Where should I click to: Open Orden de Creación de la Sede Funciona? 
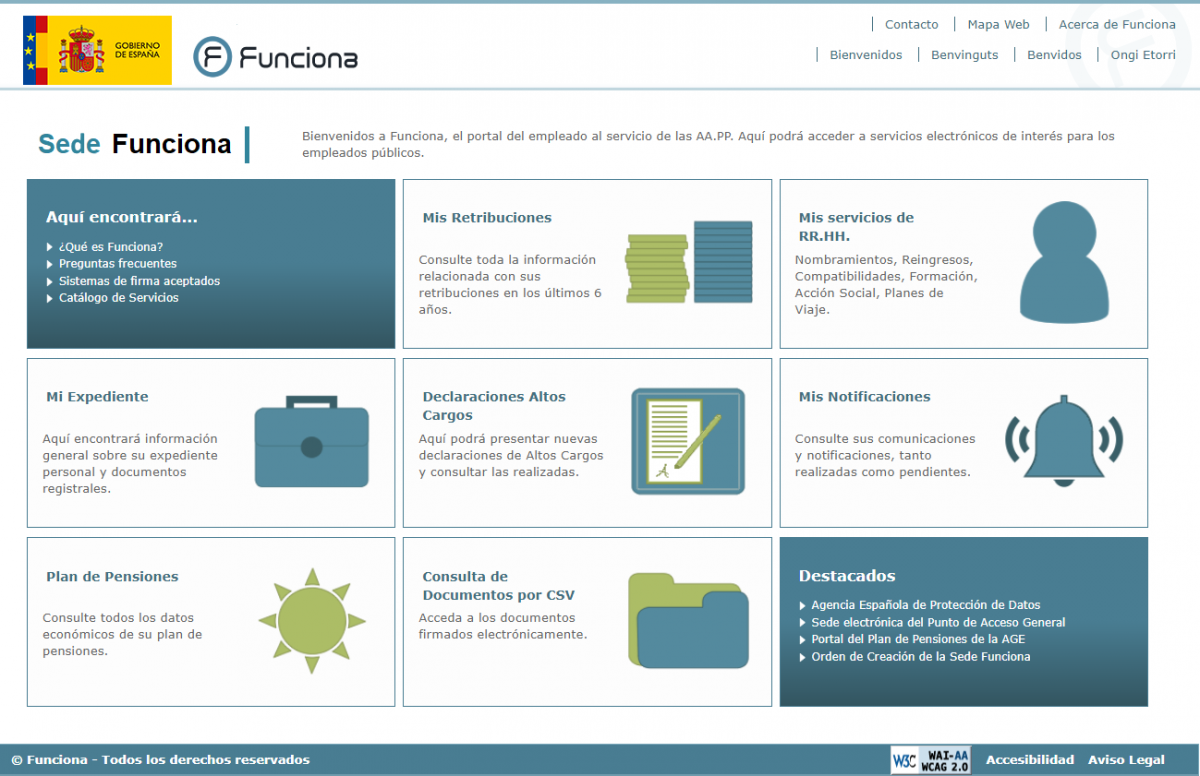tap(921, 657)
